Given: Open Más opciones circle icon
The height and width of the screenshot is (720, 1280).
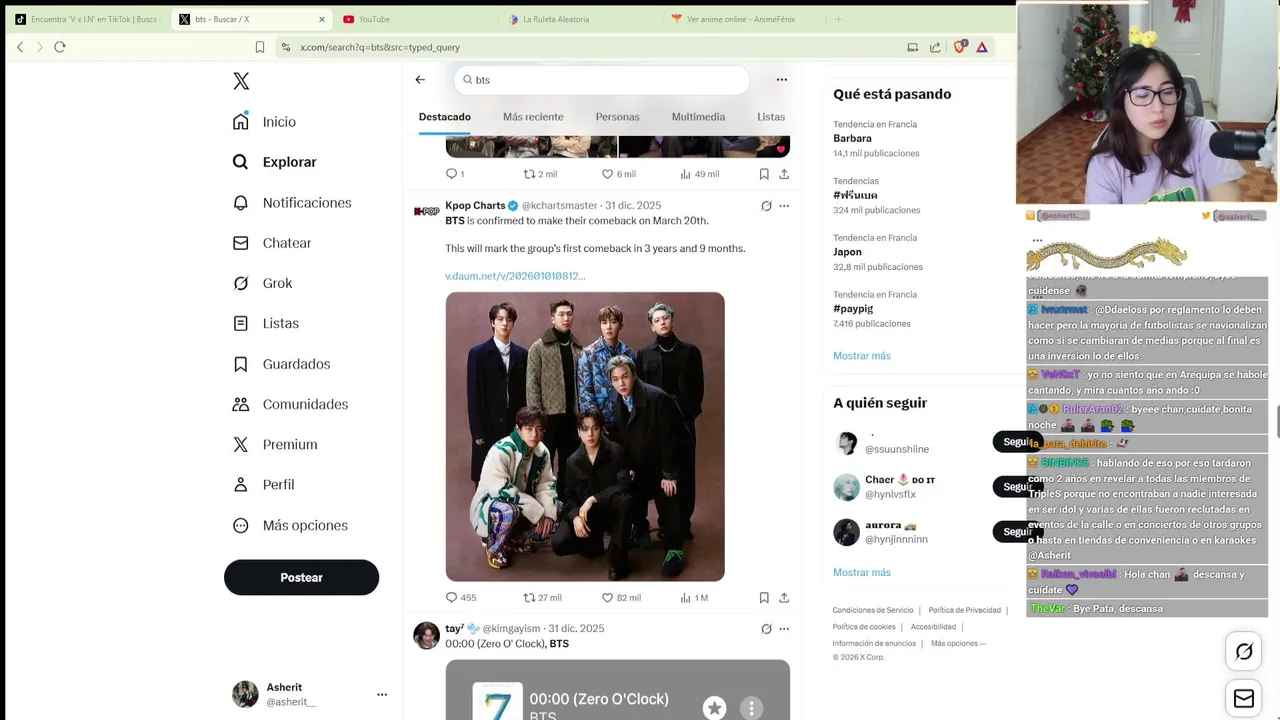Looking at the screenshot, I should pyautogui.click(x=241, y=525).
